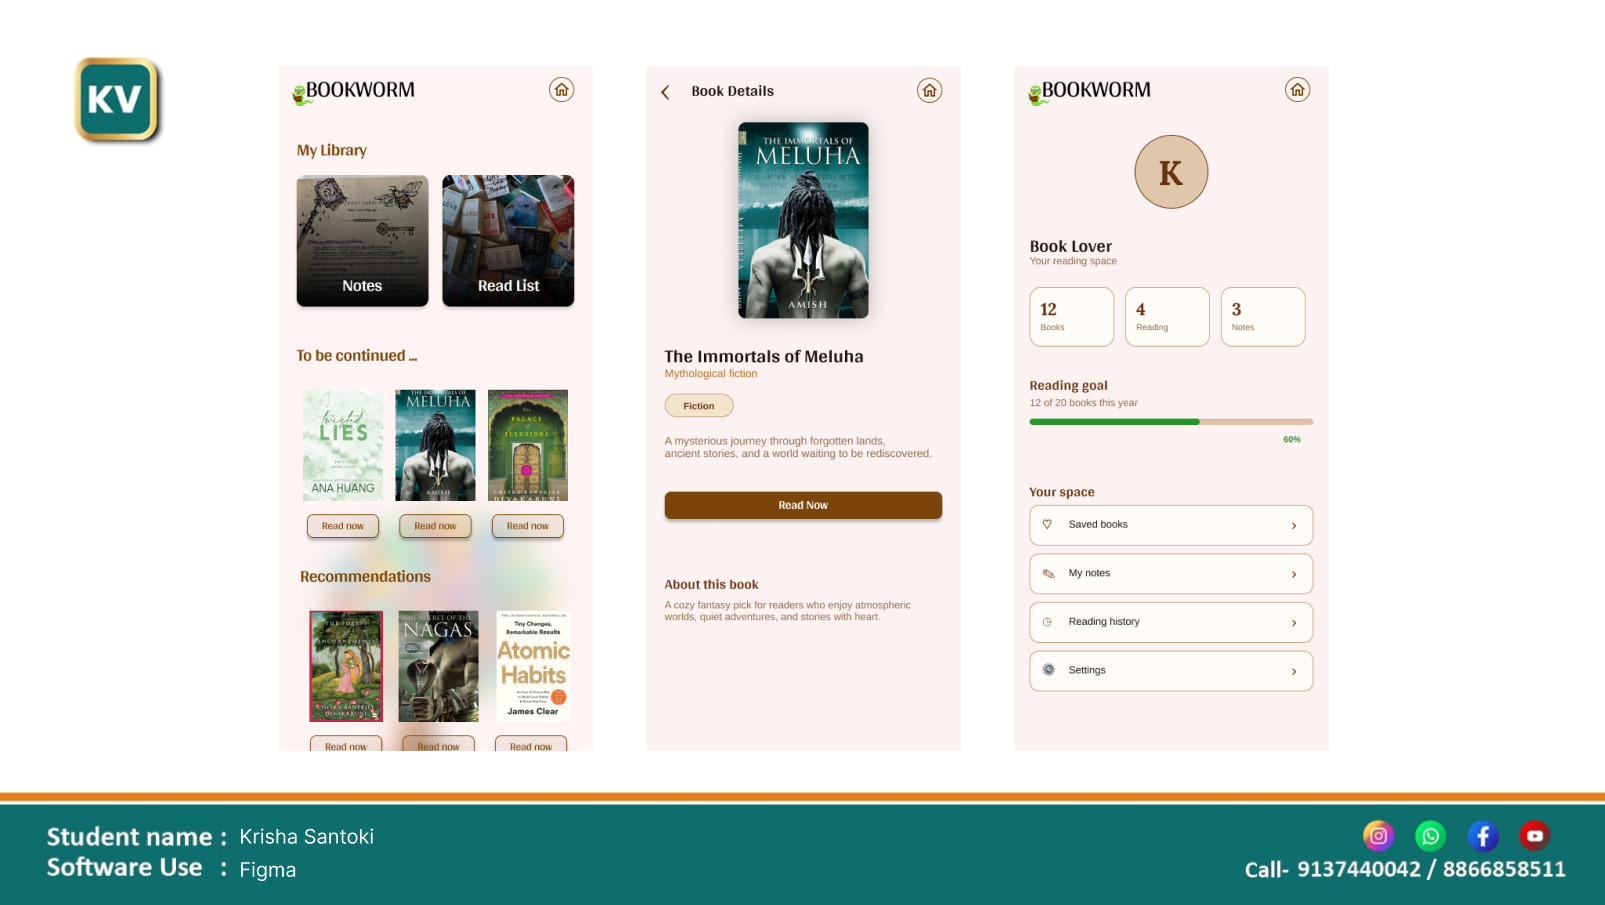Screen dimensions: 1605x905
Task: Click the Mythological fiction subtitle
Action: pos(711,374)
